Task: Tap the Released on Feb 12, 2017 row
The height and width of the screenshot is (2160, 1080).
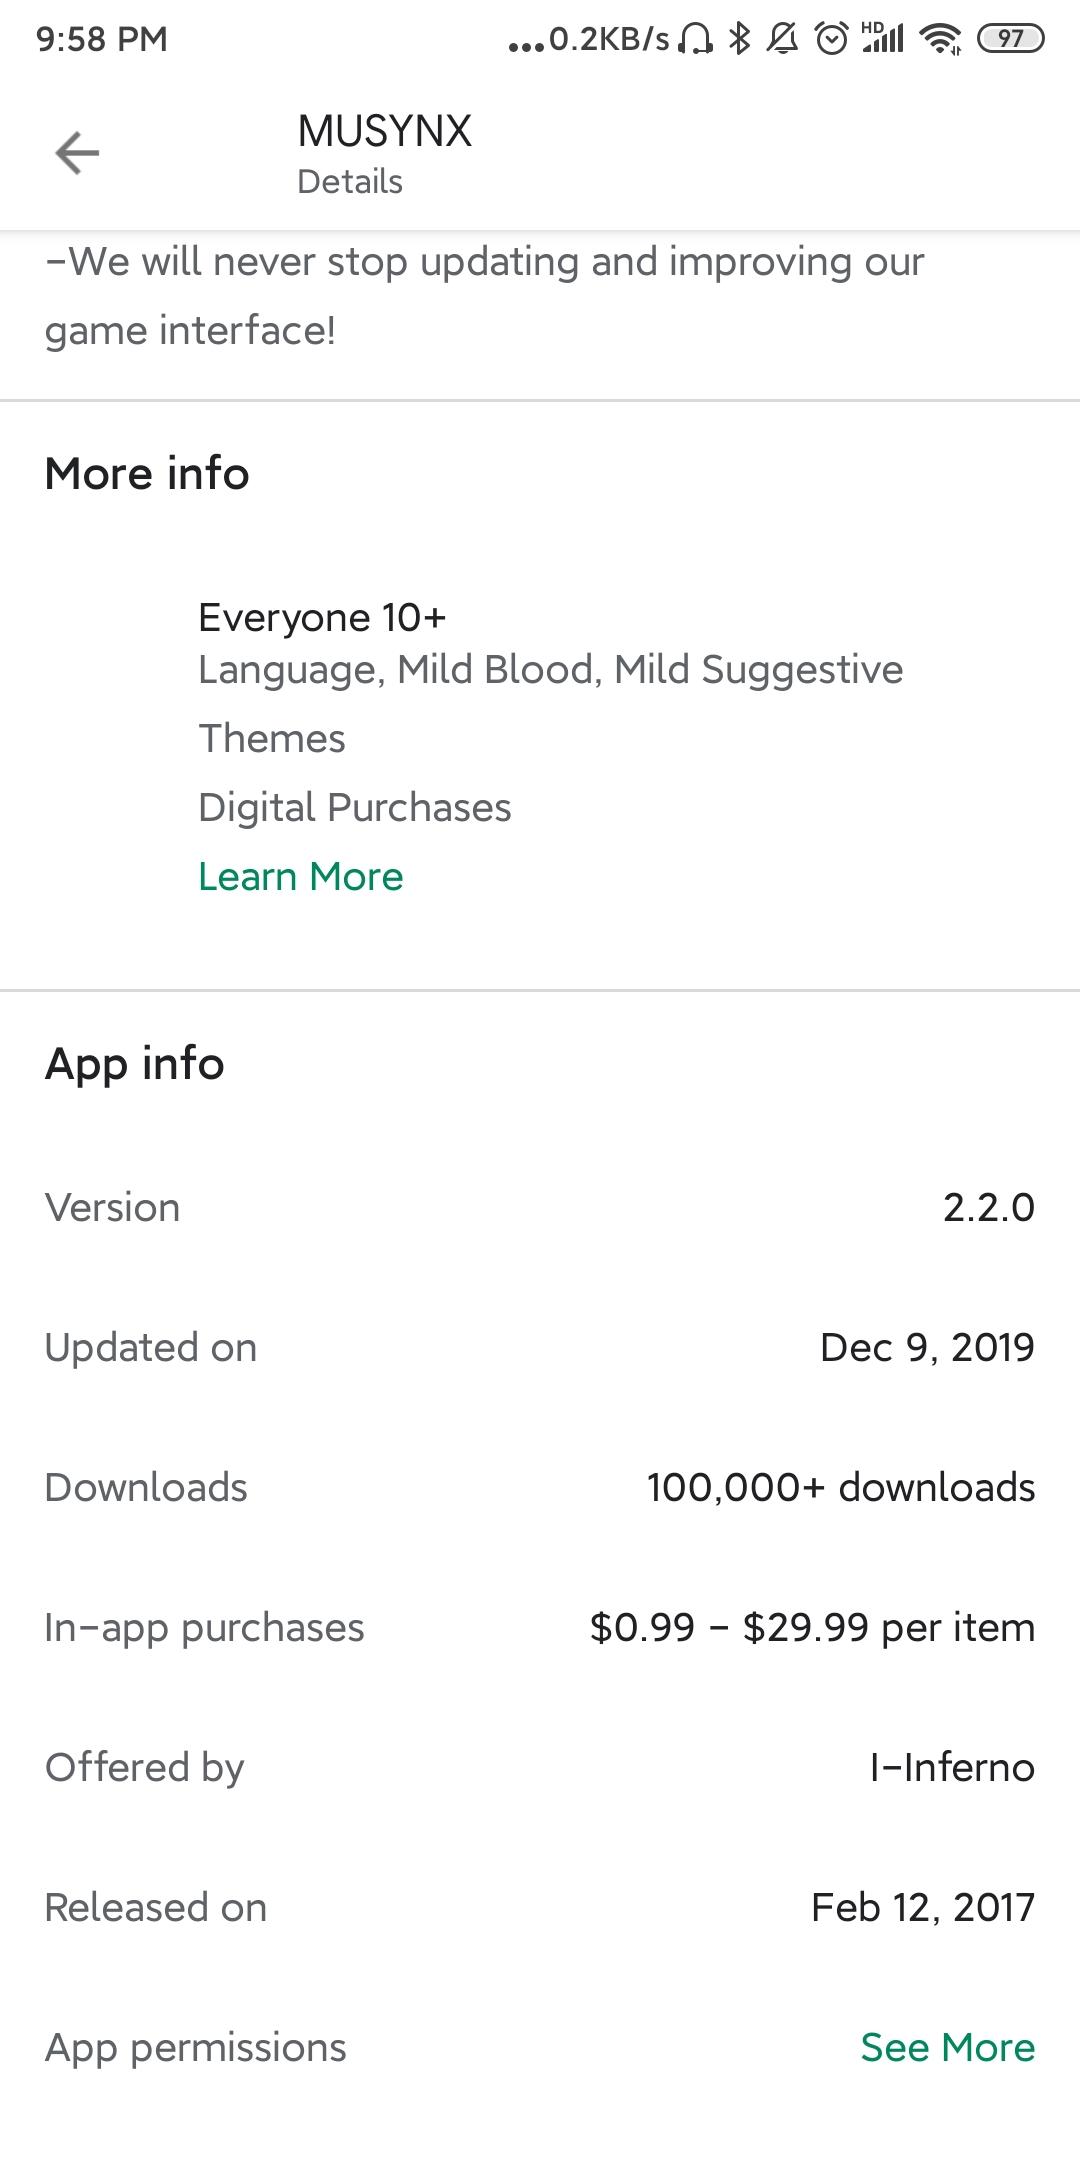Action: click(x=540, y=1907)
